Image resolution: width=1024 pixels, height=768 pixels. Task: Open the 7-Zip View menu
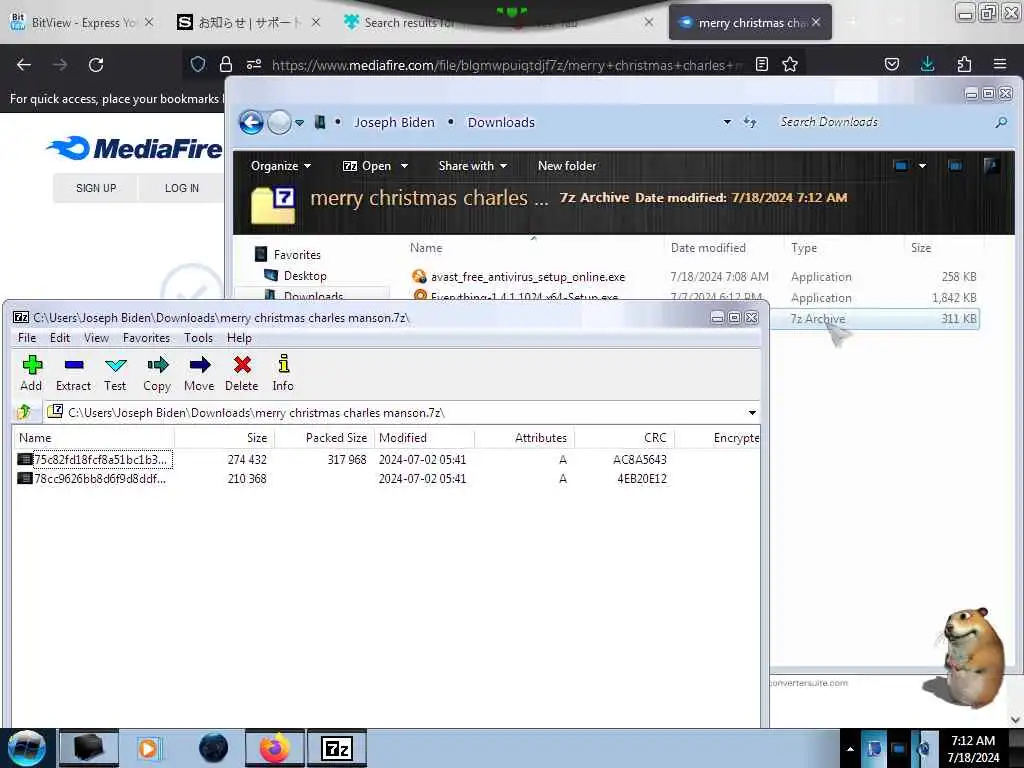point(96,338)
